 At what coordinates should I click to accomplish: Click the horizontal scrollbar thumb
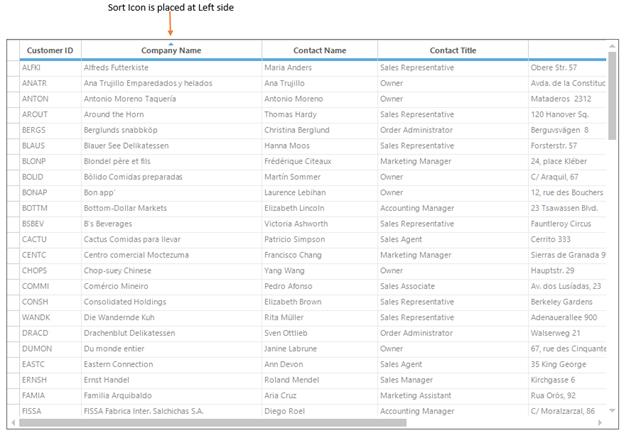pos(213,422)
